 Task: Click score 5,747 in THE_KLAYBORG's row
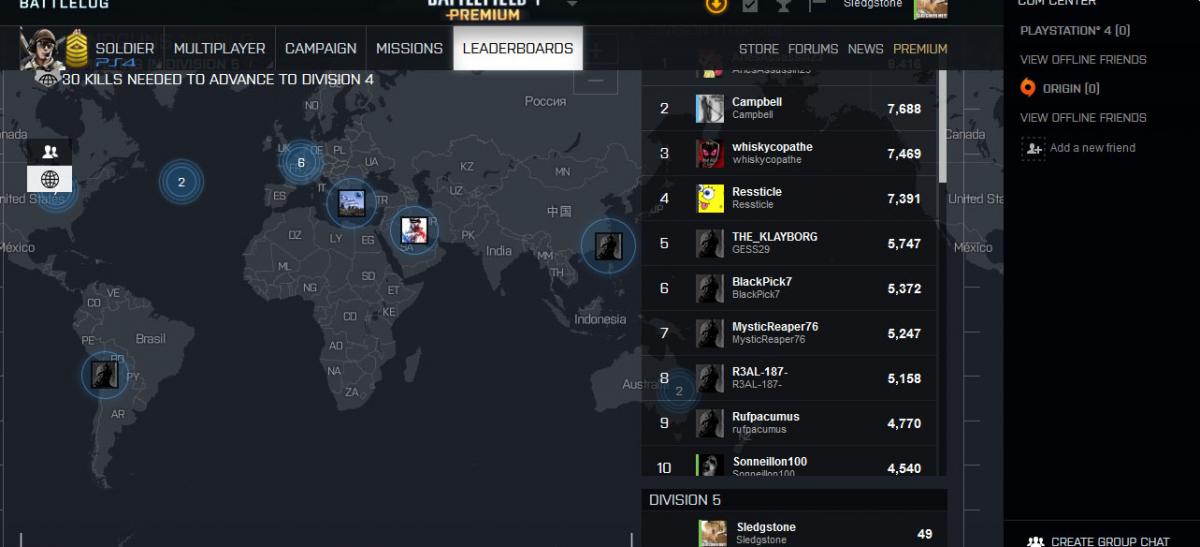click(904, 244)
